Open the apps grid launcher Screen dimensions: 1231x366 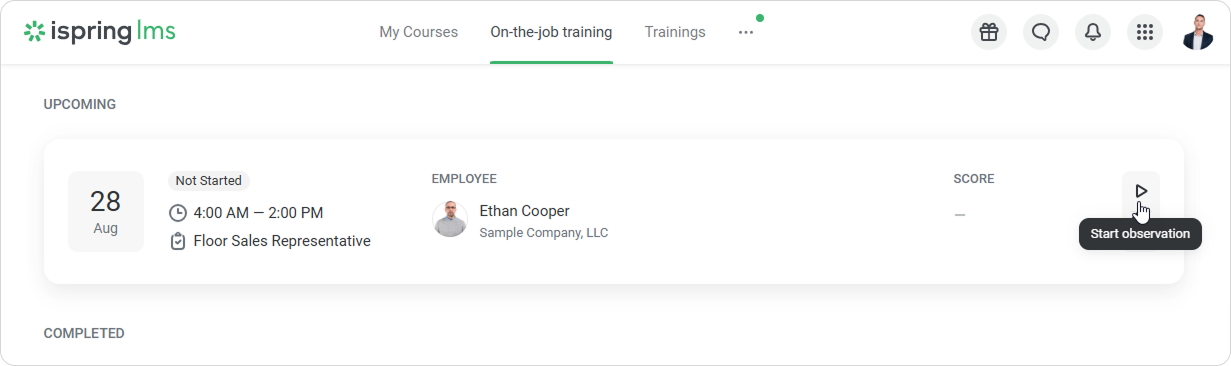tap(1145, 32)
